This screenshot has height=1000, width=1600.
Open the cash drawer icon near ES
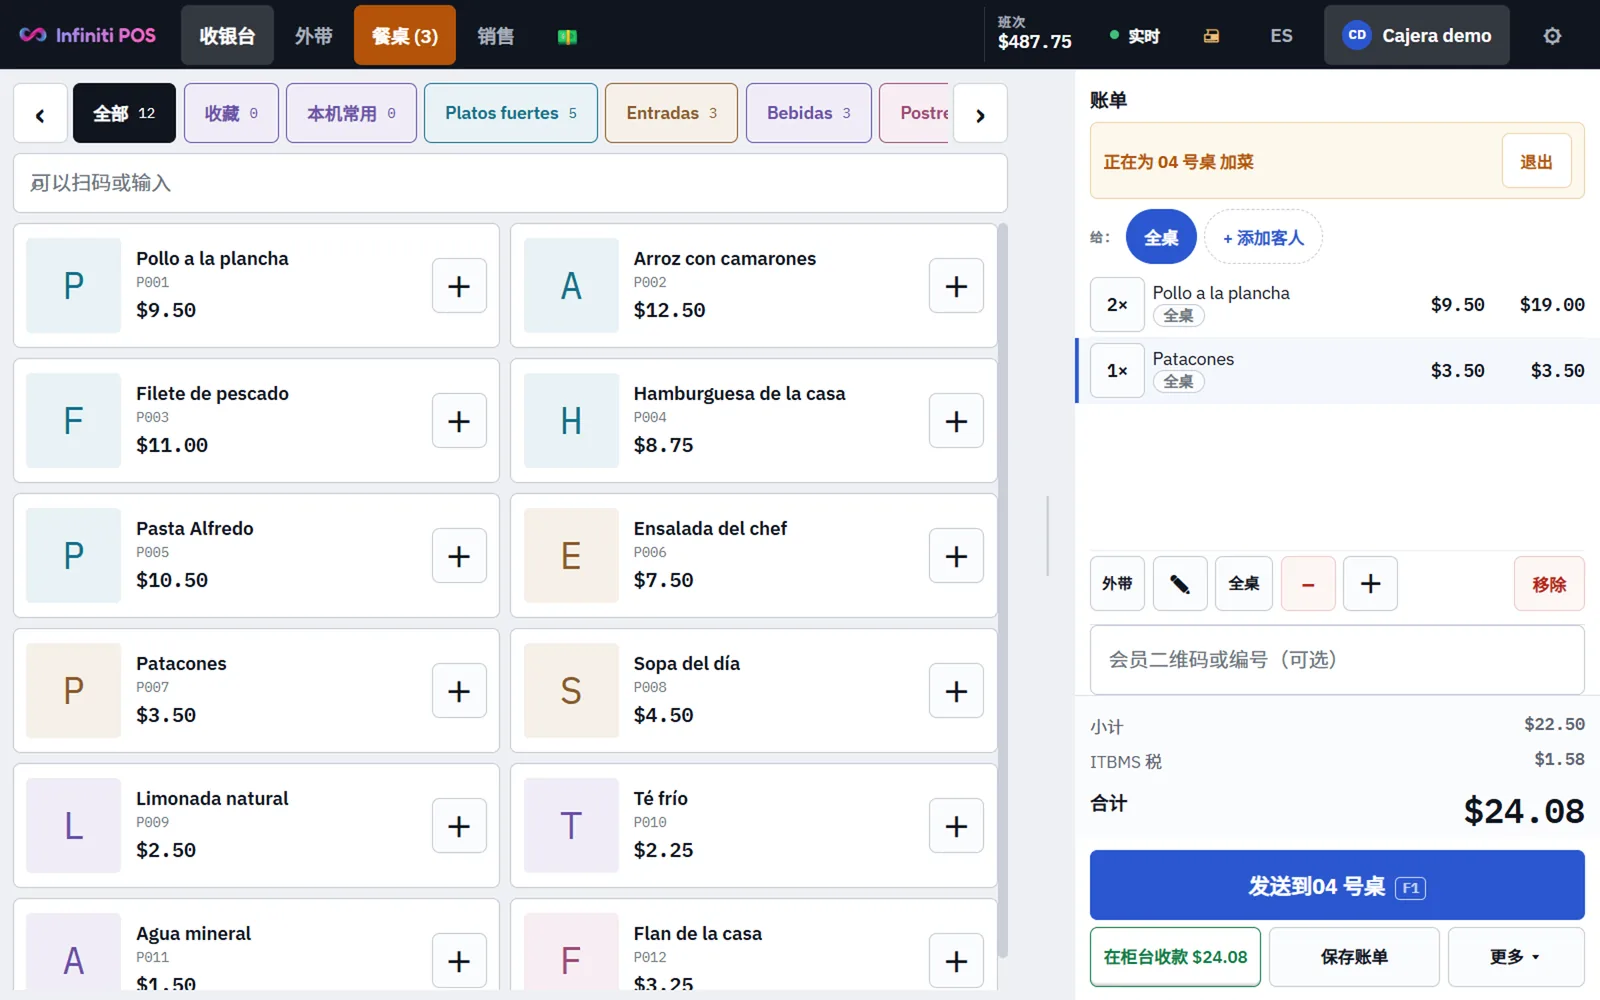pos(1211,36)
